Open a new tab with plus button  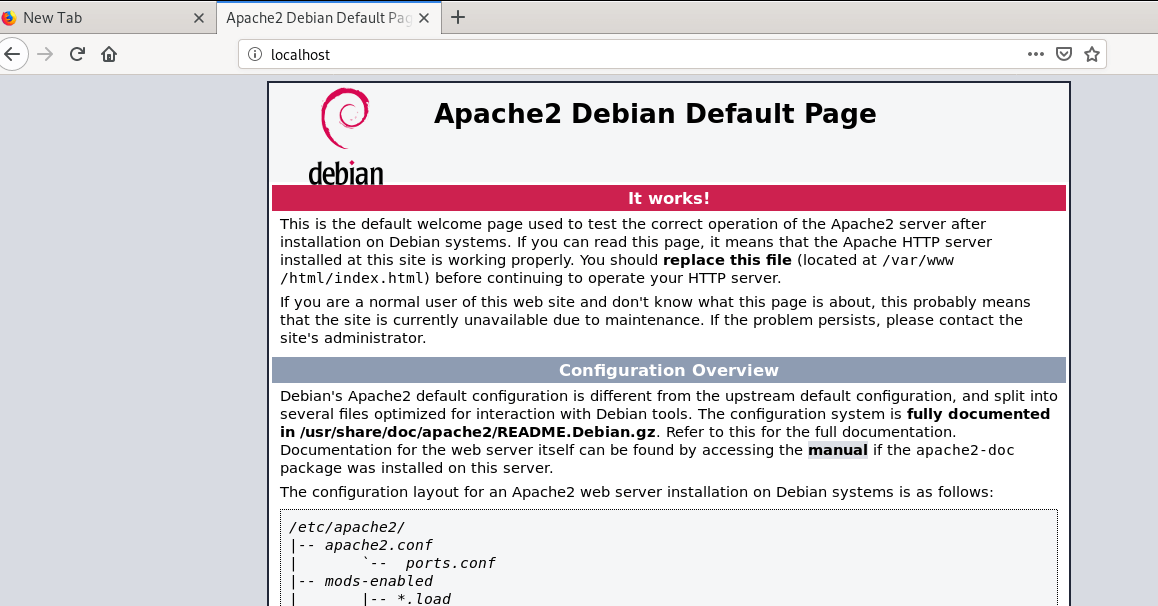click(458, 17)
